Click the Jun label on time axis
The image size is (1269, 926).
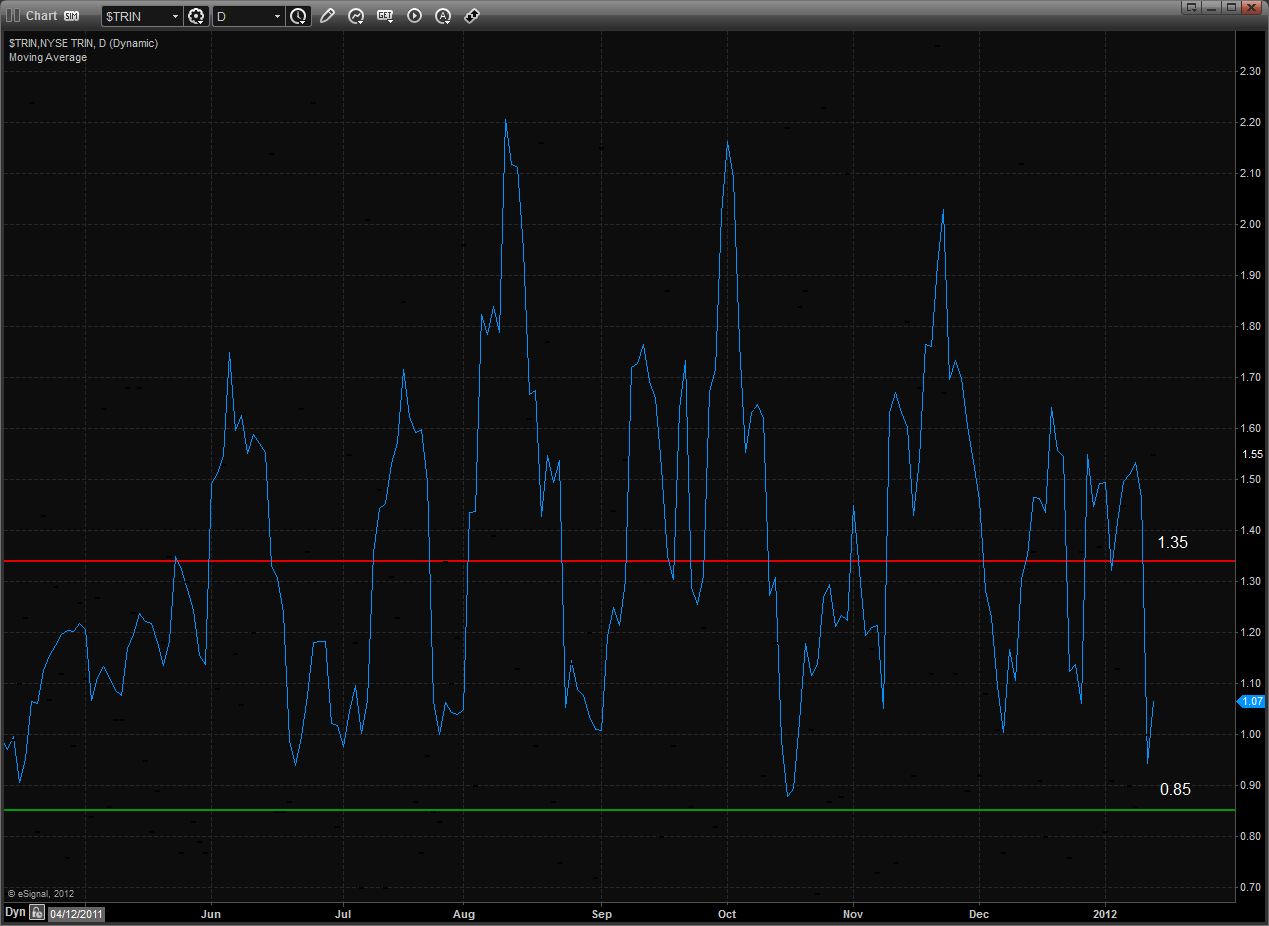(210, 913)
